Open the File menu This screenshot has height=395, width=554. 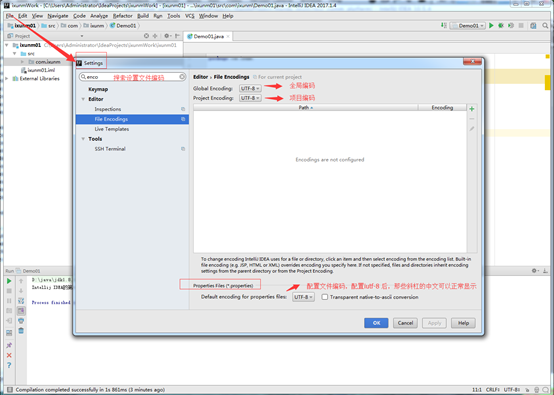[10, 16]
